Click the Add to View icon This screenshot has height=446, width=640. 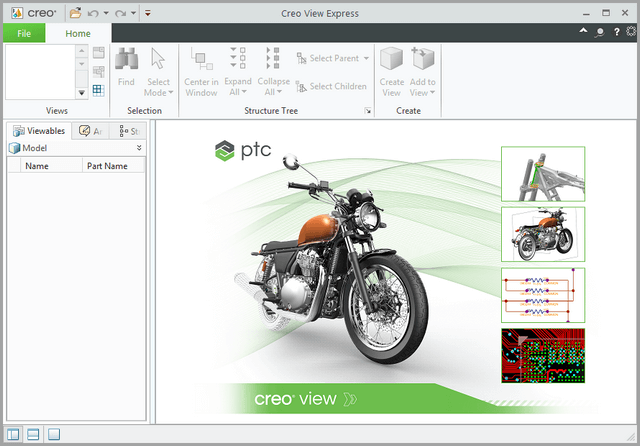pyautogui.click(x=423, y=62)
